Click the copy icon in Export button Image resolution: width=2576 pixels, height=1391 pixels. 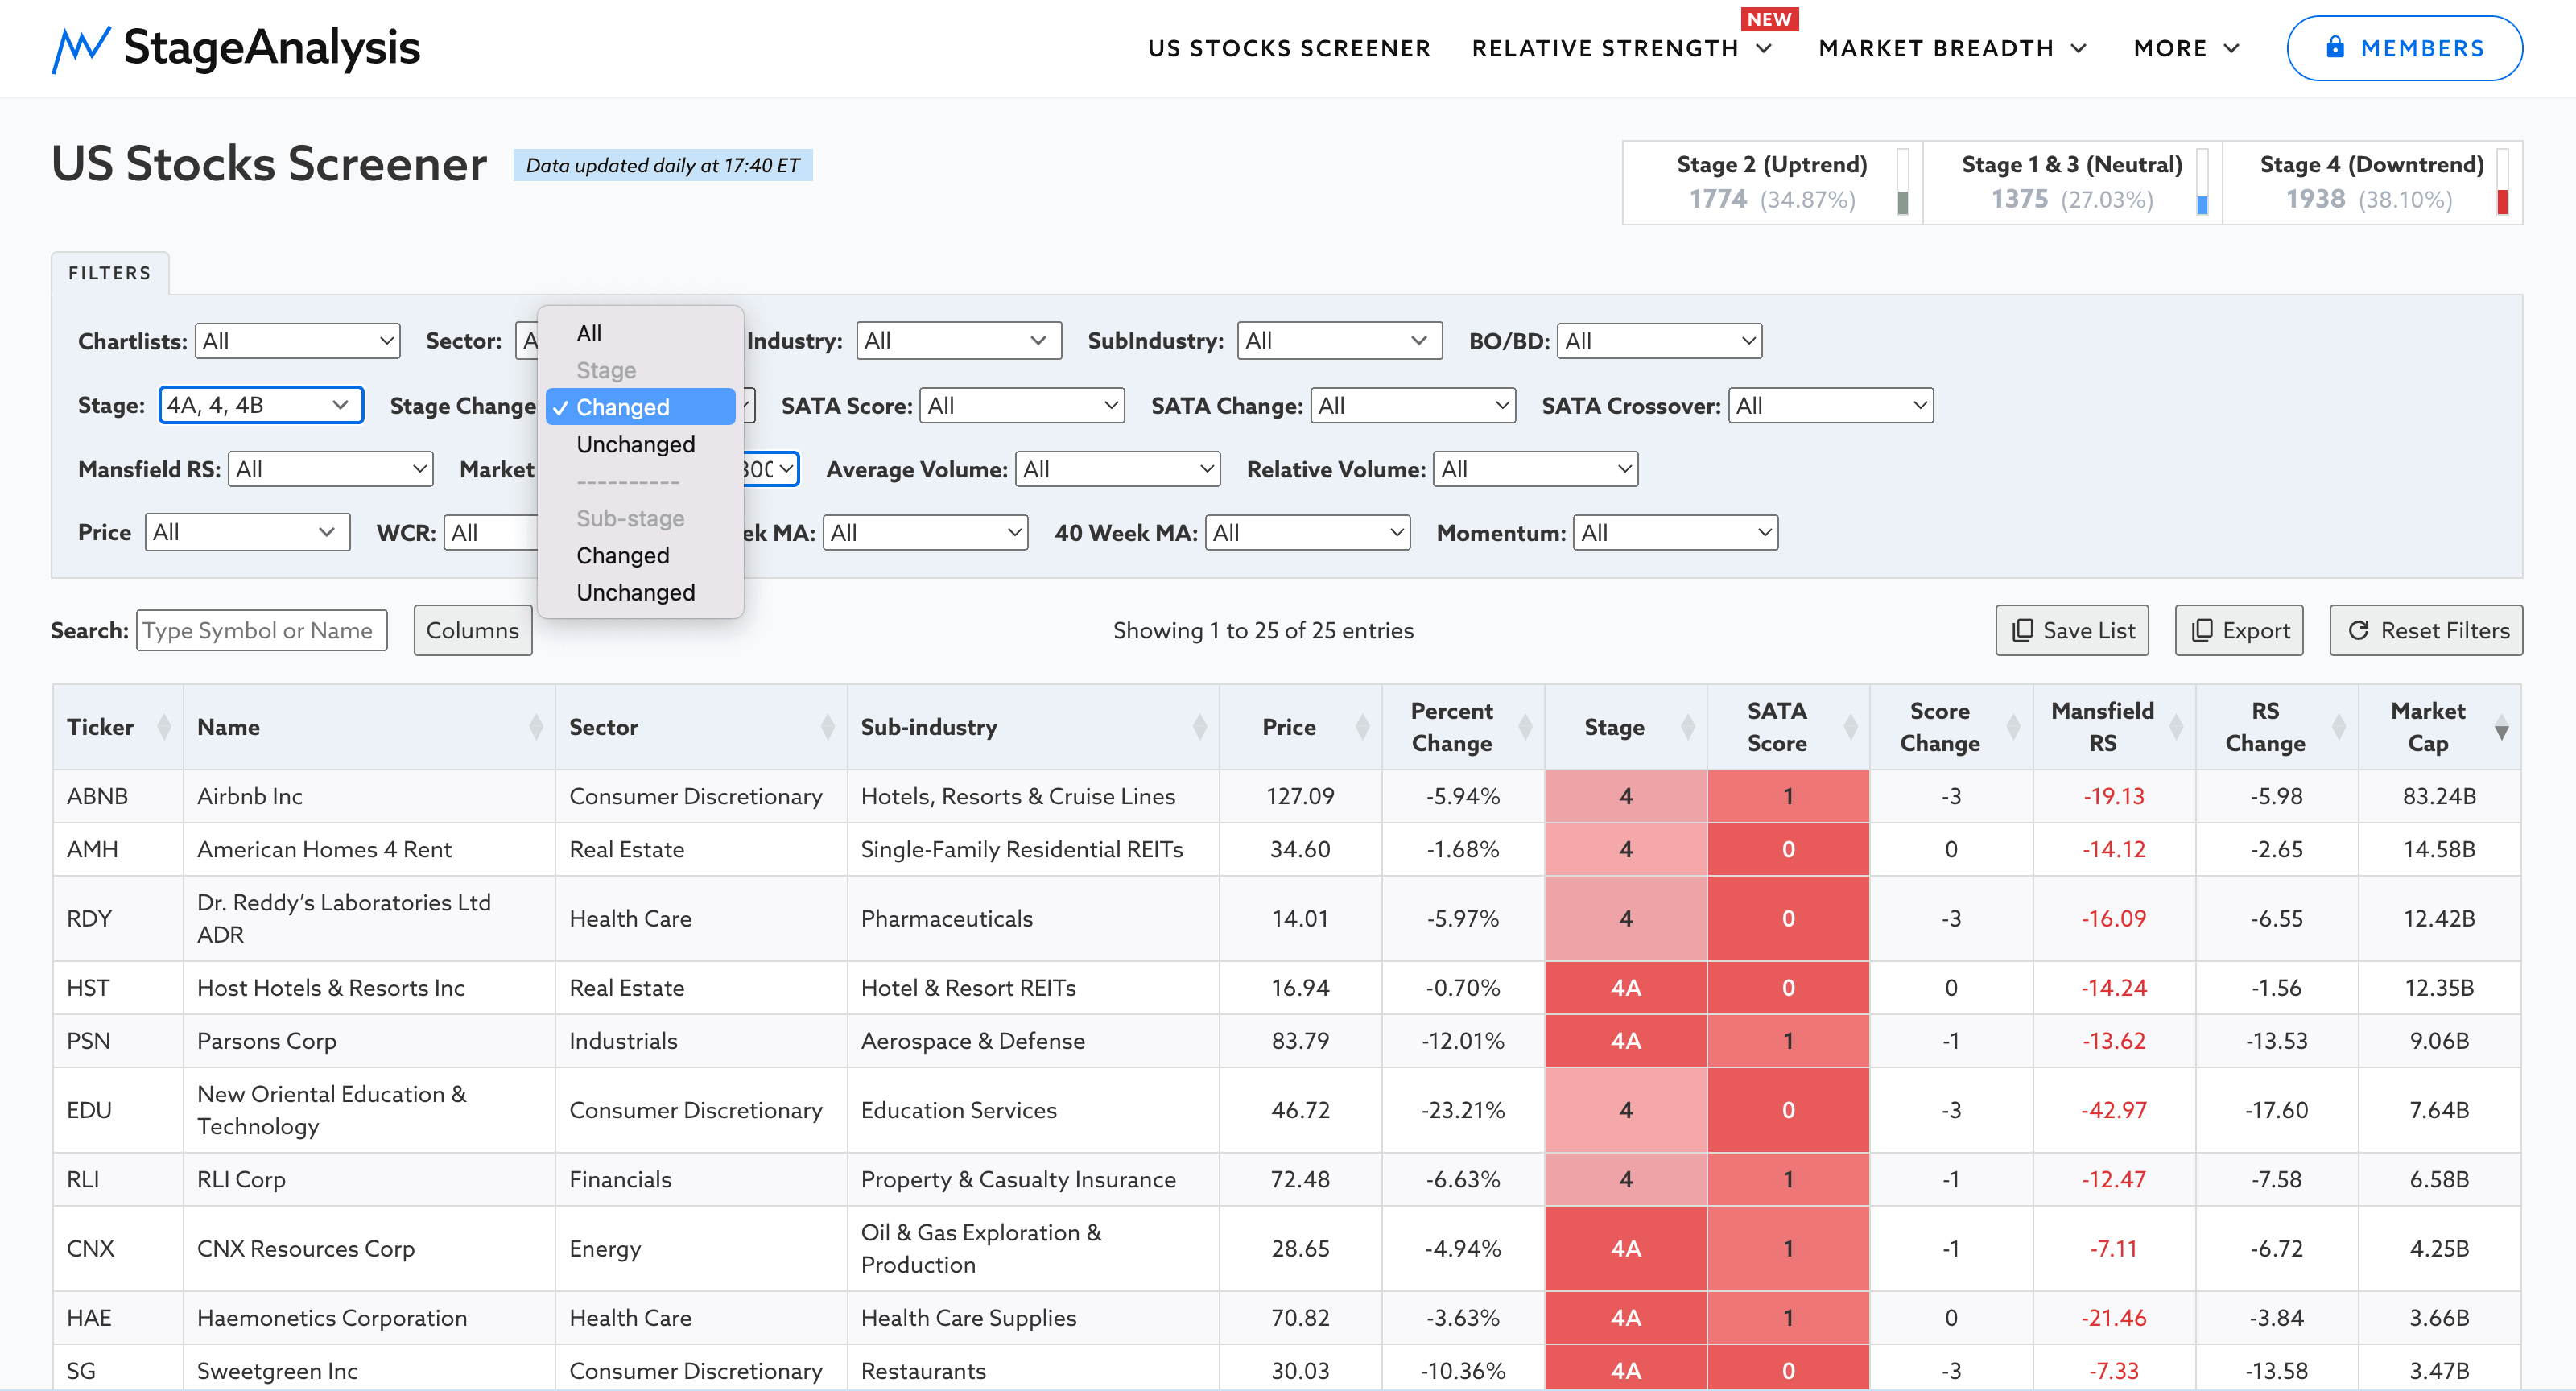coord(2202,630)
